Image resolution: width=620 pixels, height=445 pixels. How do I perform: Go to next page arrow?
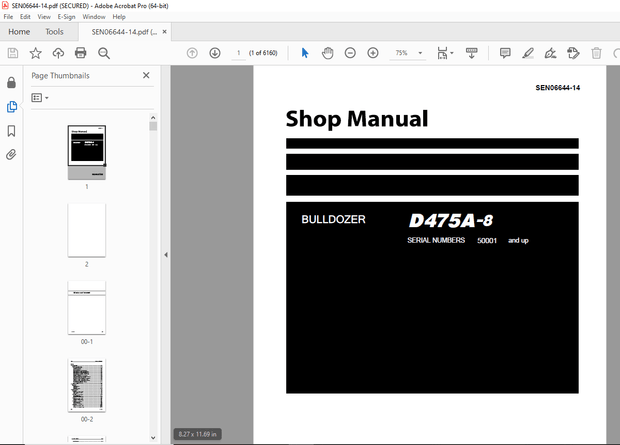[x=215, y=53]
